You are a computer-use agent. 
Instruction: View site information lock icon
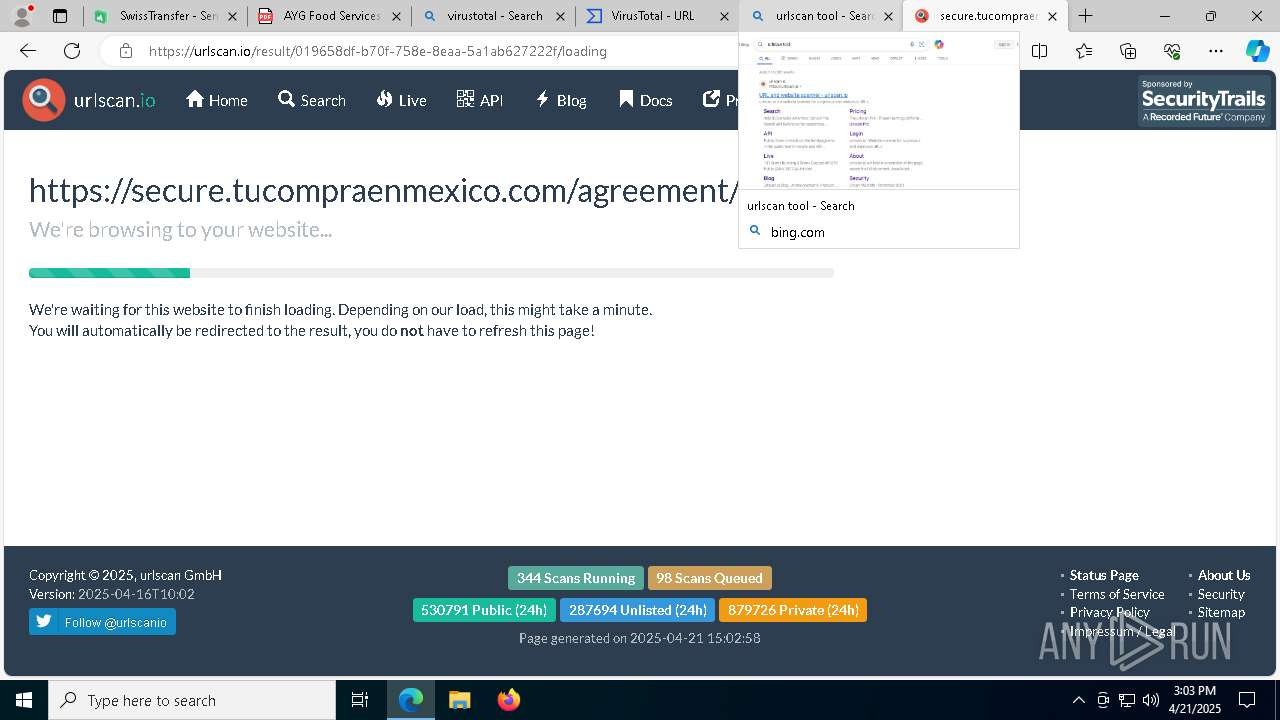click(x=125, y=51)
